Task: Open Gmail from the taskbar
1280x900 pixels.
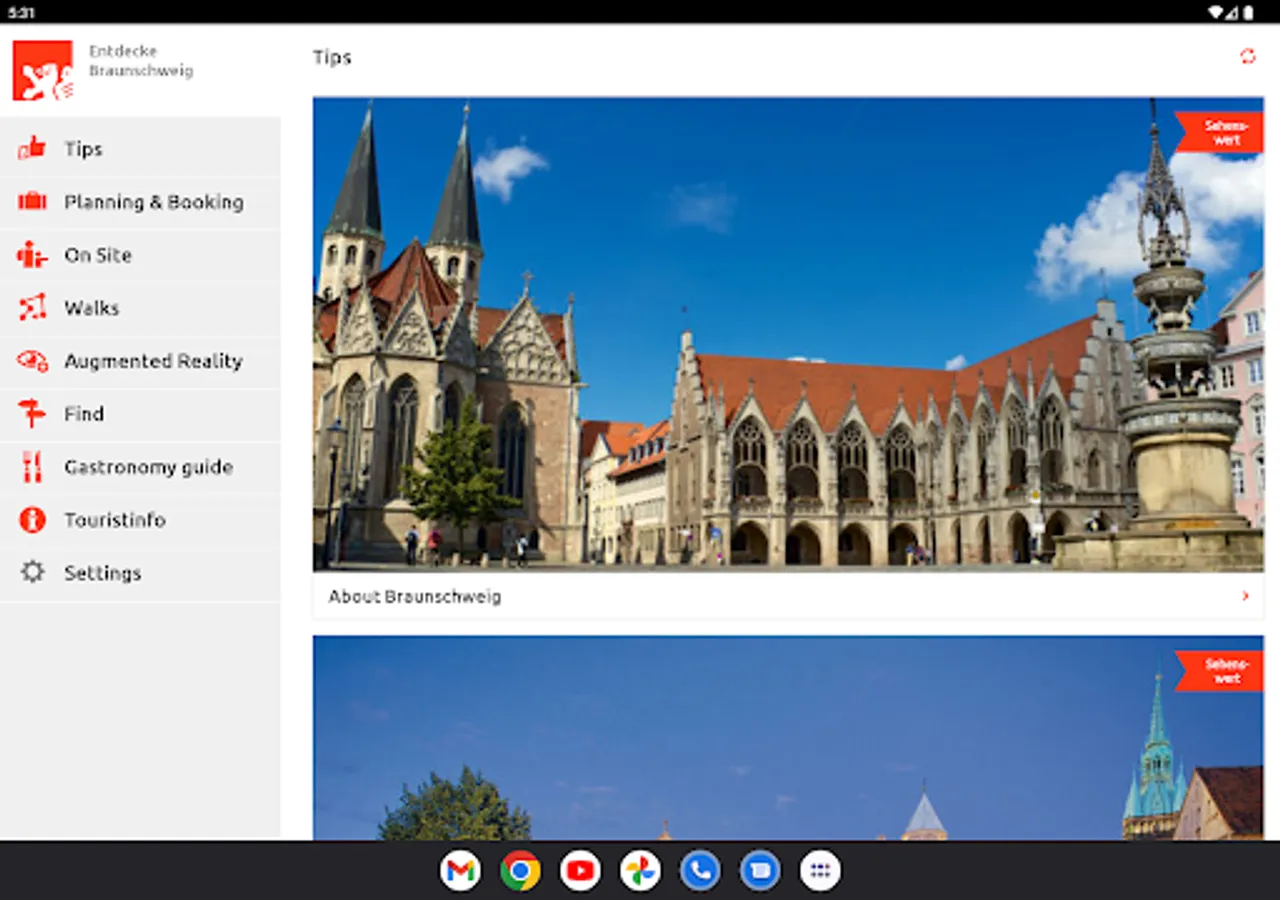Action: point(460,871)
